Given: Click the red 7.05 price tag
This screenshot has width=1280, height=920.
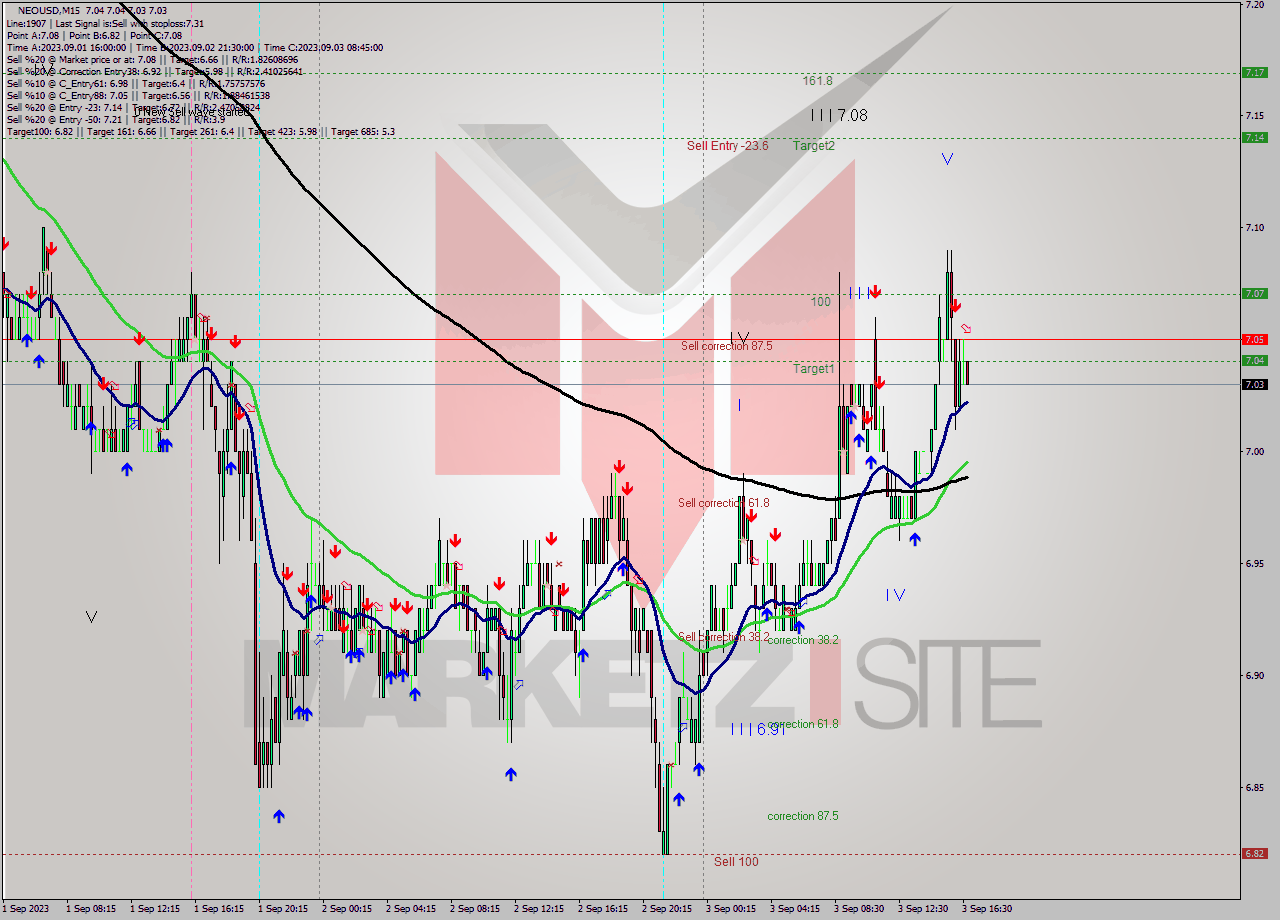Looking at the screenshot, I should pos(1254,339).
